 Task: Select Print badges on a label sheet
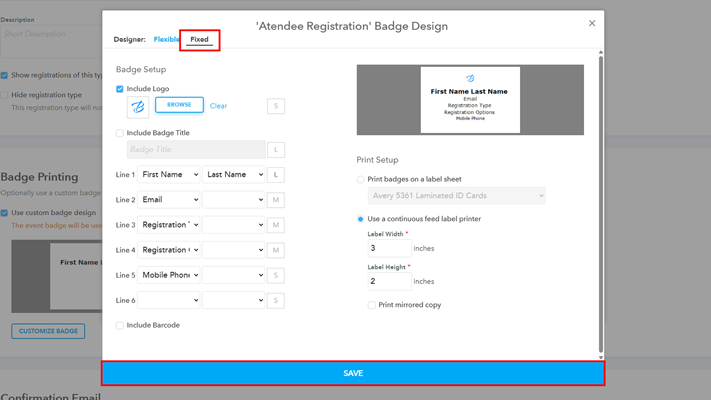[x=361, y=179]
